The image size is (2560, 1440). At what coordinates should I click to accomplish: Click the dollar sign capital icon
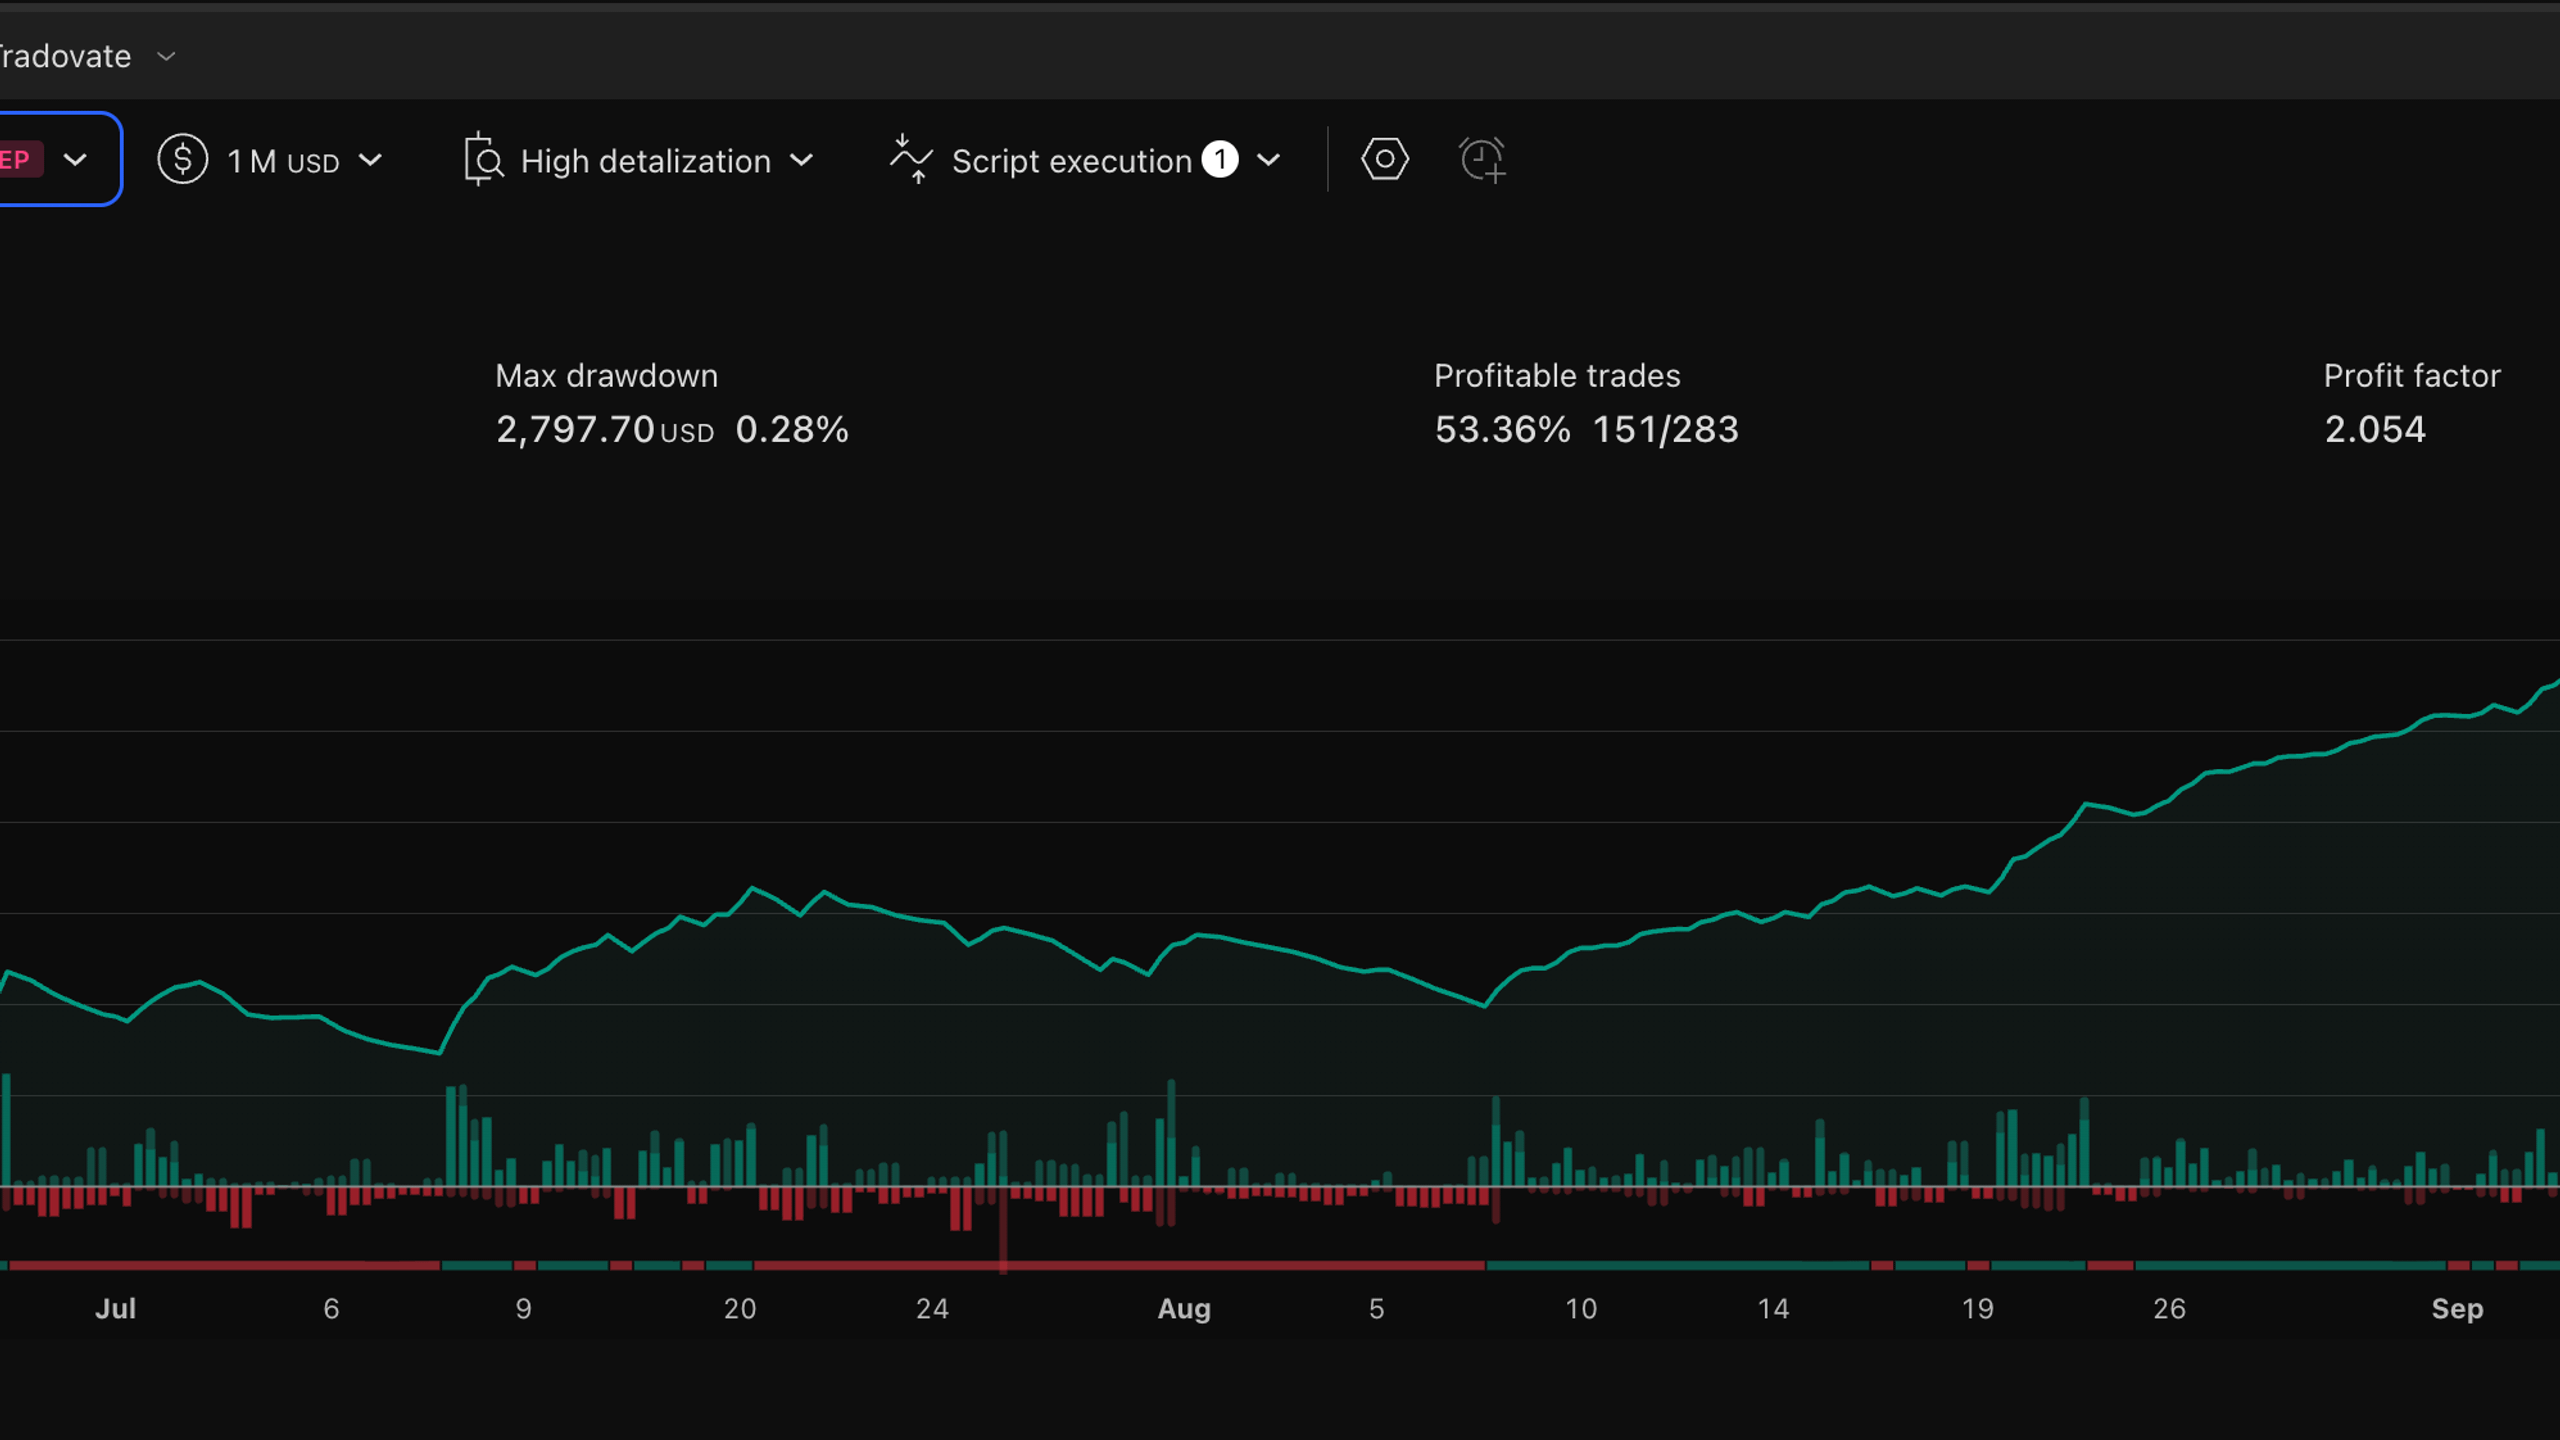tap(183, 160)
